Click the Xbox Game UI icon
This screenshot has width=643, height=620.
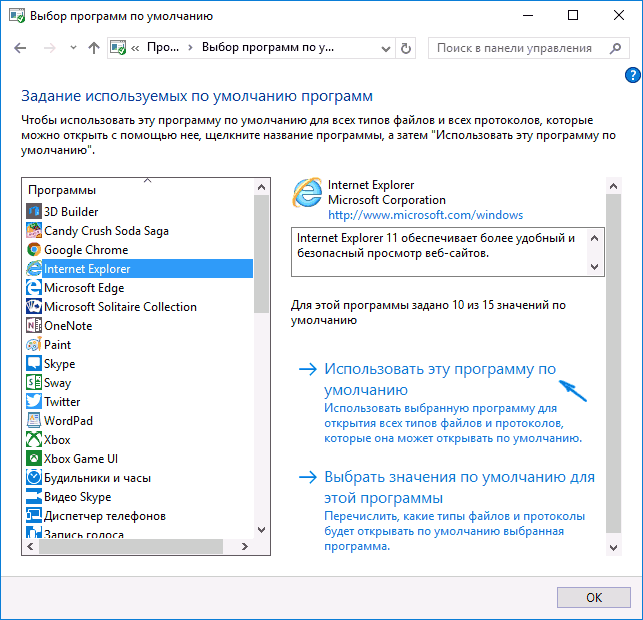coord(34,458)
